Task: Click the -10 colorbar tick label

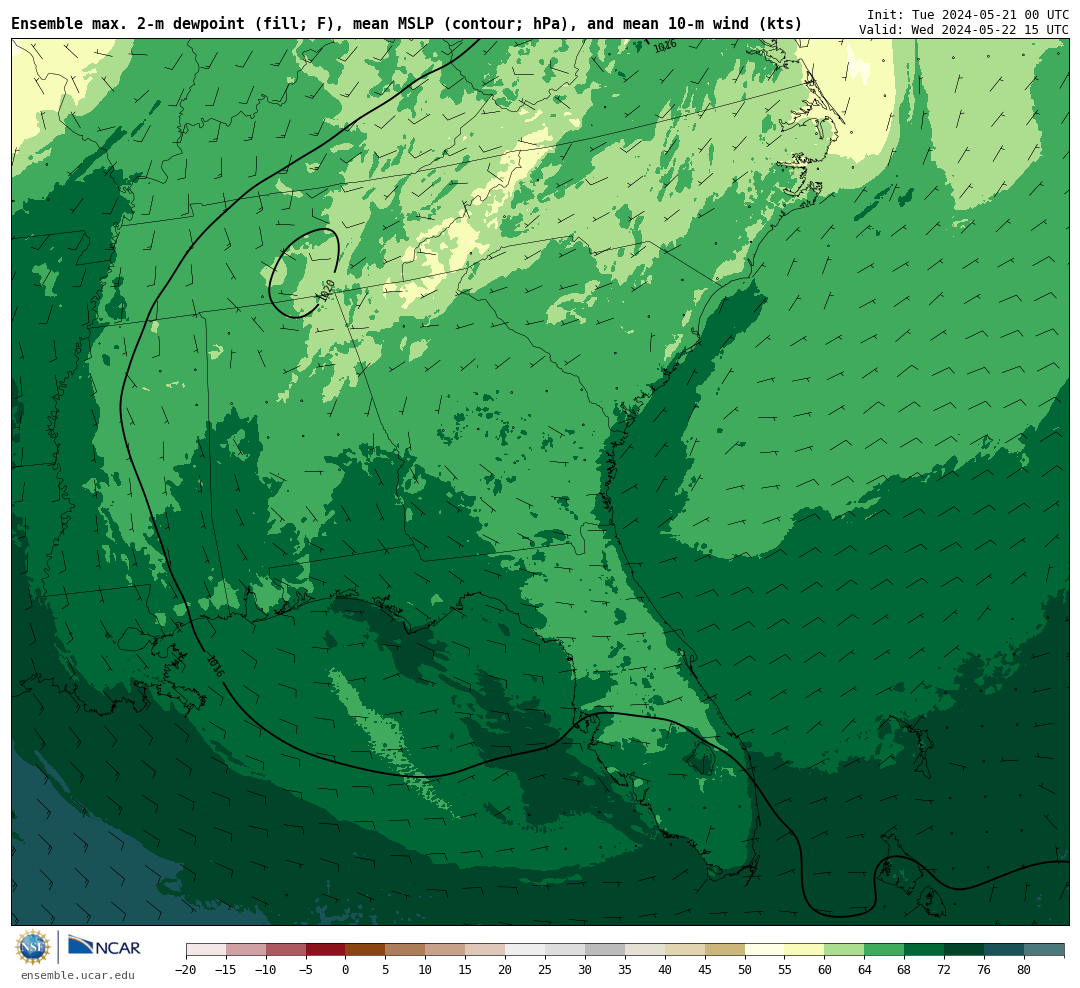Action: point(266,970)
